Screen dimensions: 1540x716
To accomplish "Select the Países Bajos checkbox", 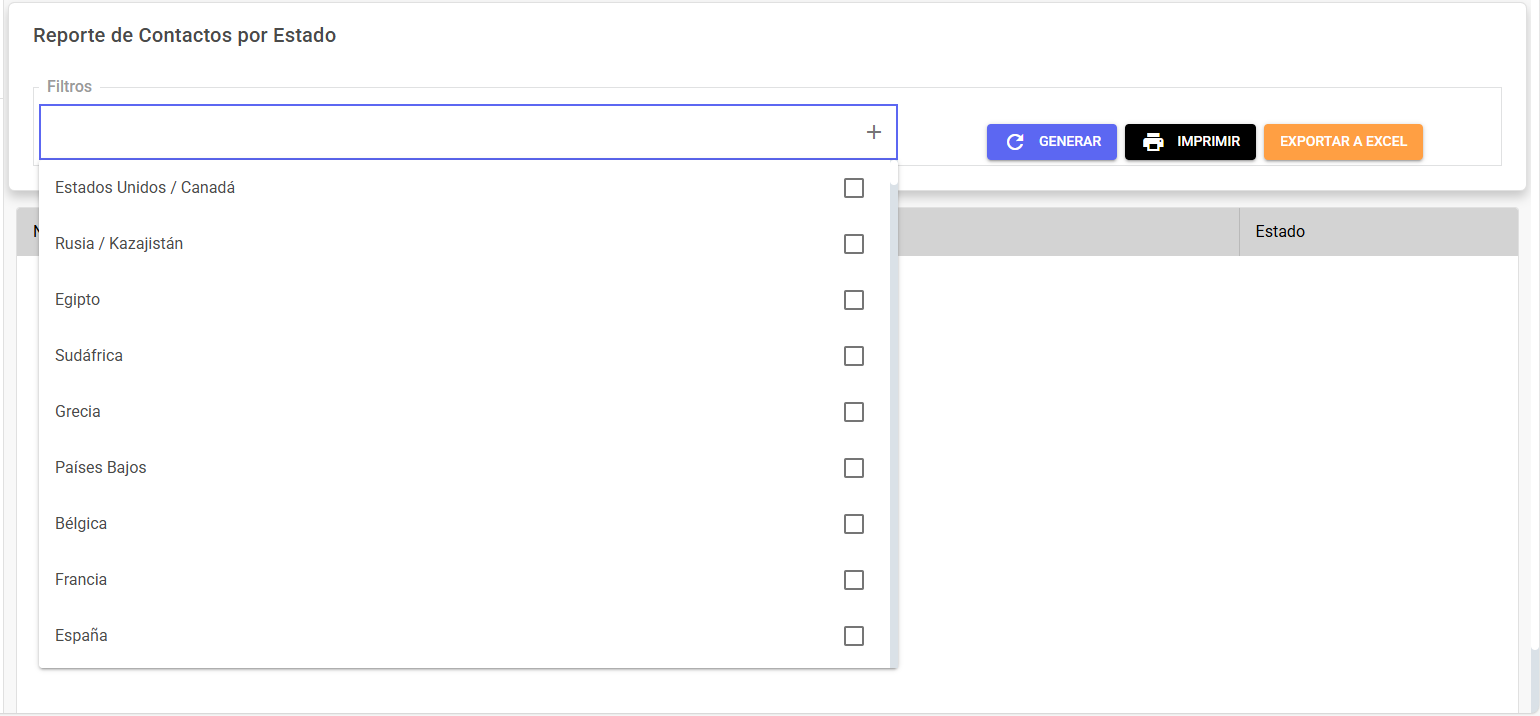I will 854,468.
